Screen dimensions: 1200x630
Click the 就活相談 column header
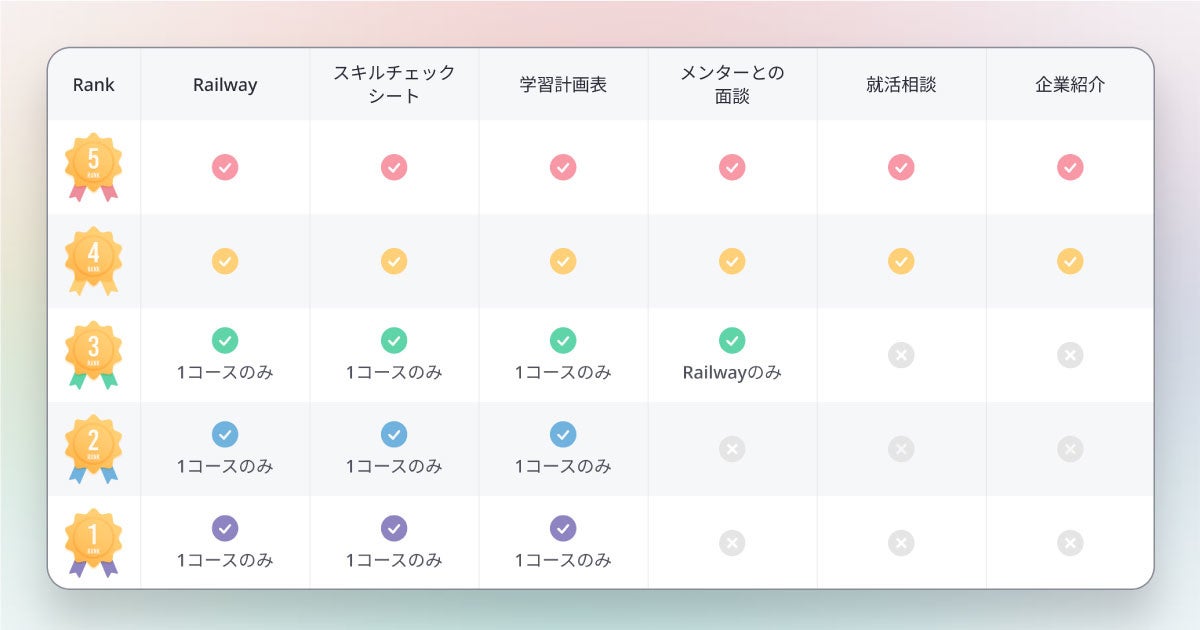(x=901, y=85)
